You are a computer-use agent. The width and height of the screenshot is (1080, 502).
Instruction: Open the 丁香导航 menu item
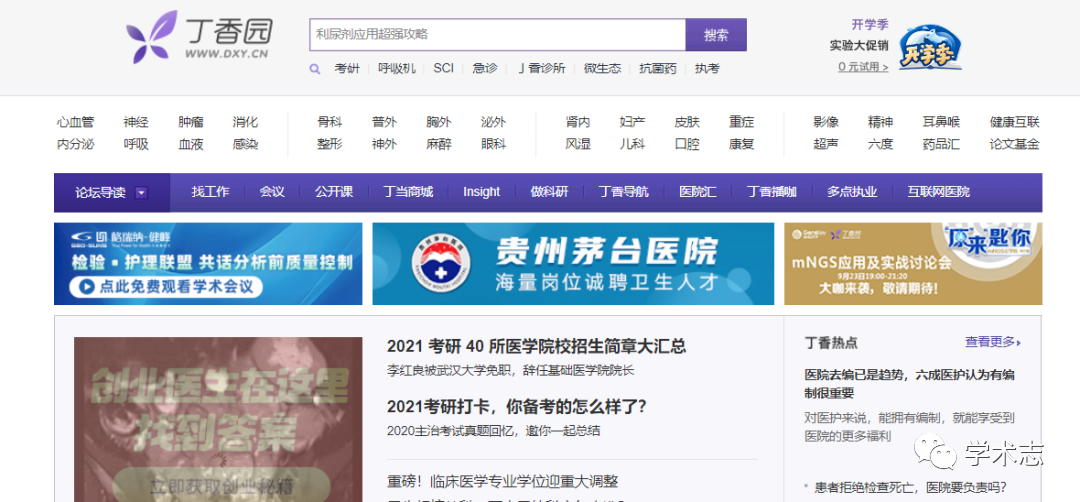click(624, 192)
